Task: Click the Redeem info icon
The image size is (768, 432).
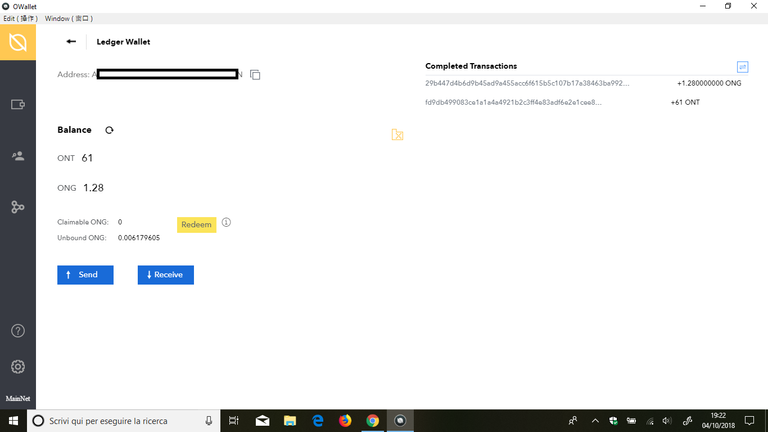Action: pyautogui.click(x=226, y=222)
